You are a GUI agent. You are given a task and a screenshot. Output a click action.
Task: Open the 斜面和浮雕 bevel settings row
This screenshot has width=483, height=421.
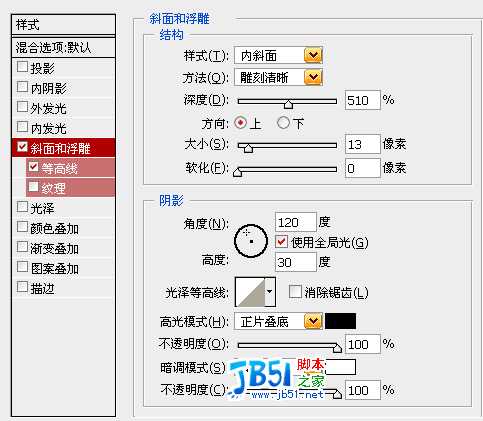tap(63, 147)
